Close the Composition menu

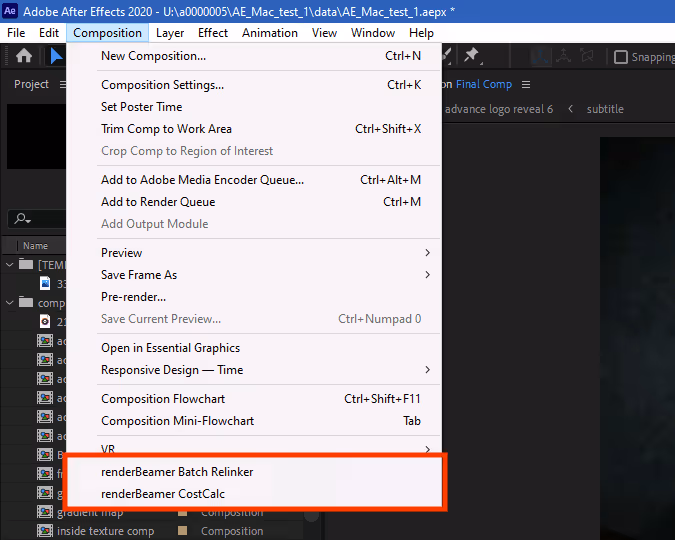107,33
